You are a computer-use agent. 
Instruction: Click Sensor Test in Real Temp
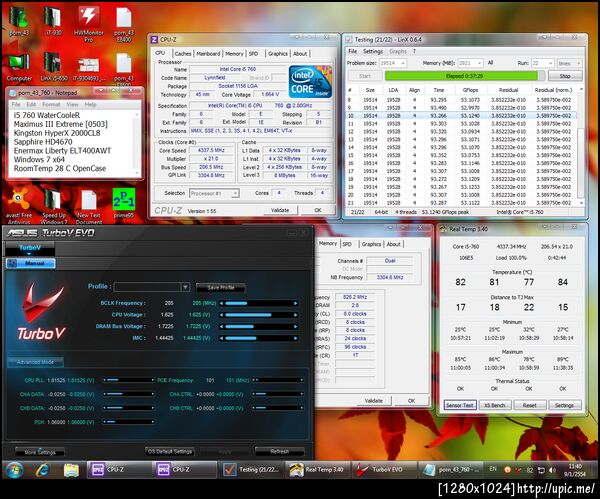460,405
